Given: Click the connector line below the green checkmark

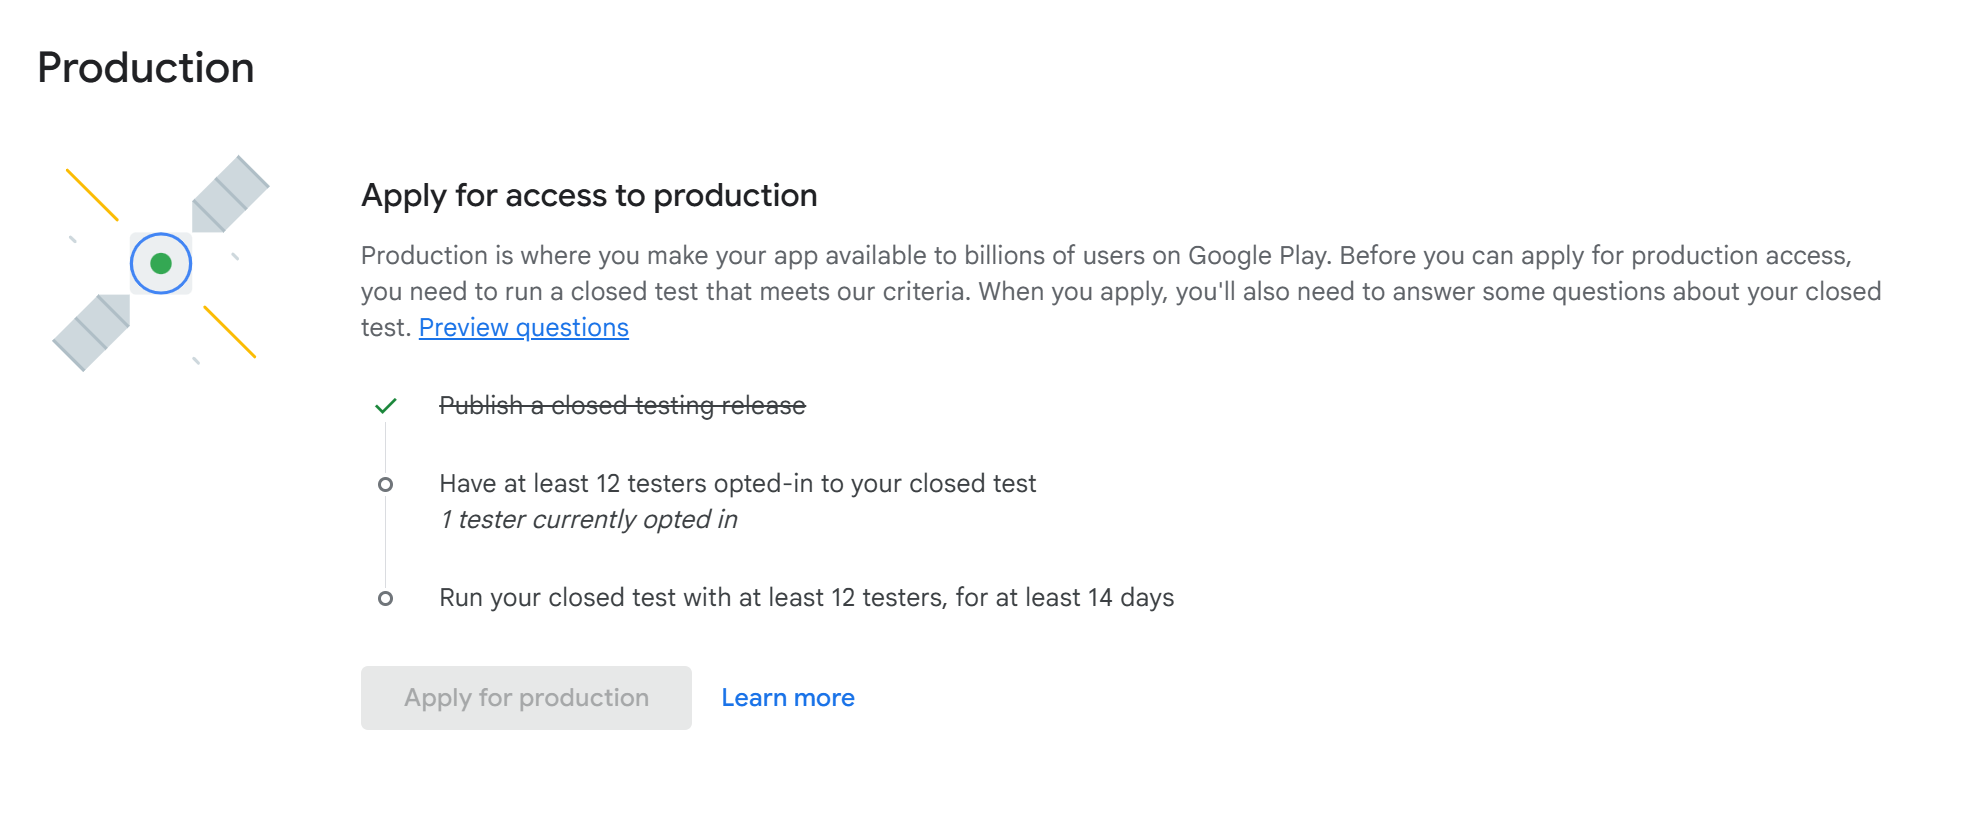Looking at the screenshot, I should tap(385, 445).
